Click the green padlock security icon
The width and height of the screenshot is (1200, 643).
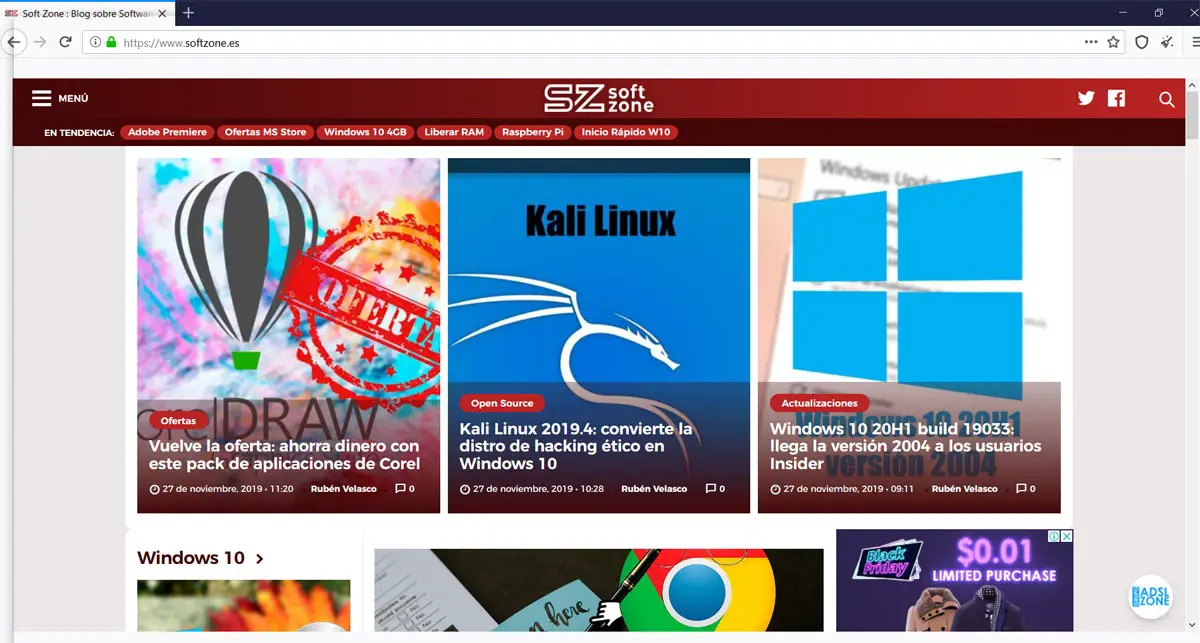click(x=111, y=43)
